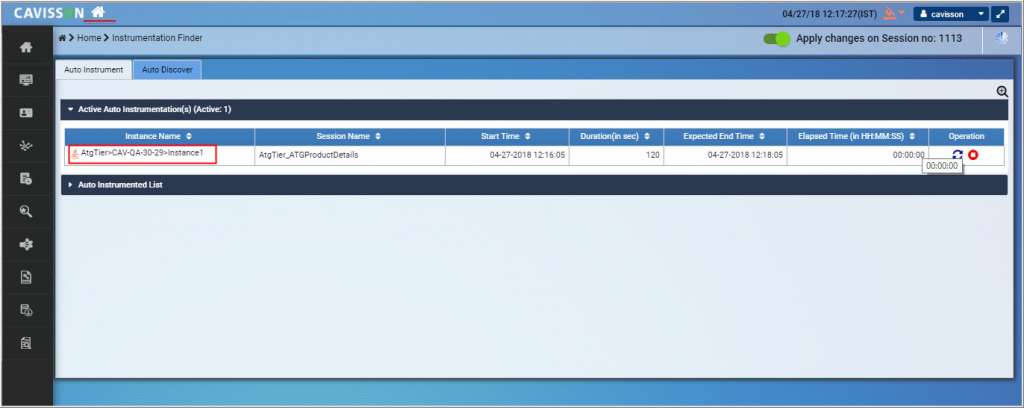Screen dimensions: 1024x408
Task: Click the Apply changes on Session no: 1113 label
Action: pyautogui.click(x=879, y=39)
